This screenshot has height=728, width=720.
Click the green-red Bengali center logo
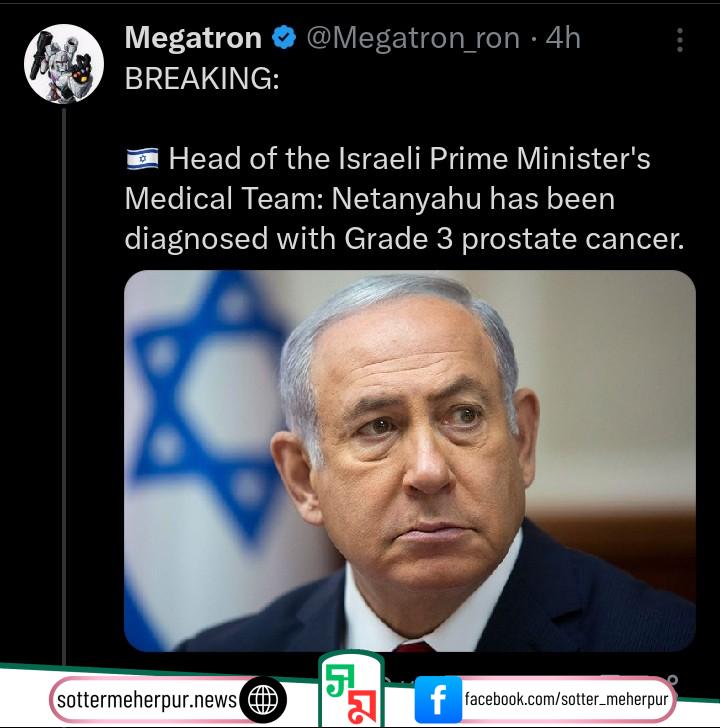pyautogui.click(x=351, y=690)
